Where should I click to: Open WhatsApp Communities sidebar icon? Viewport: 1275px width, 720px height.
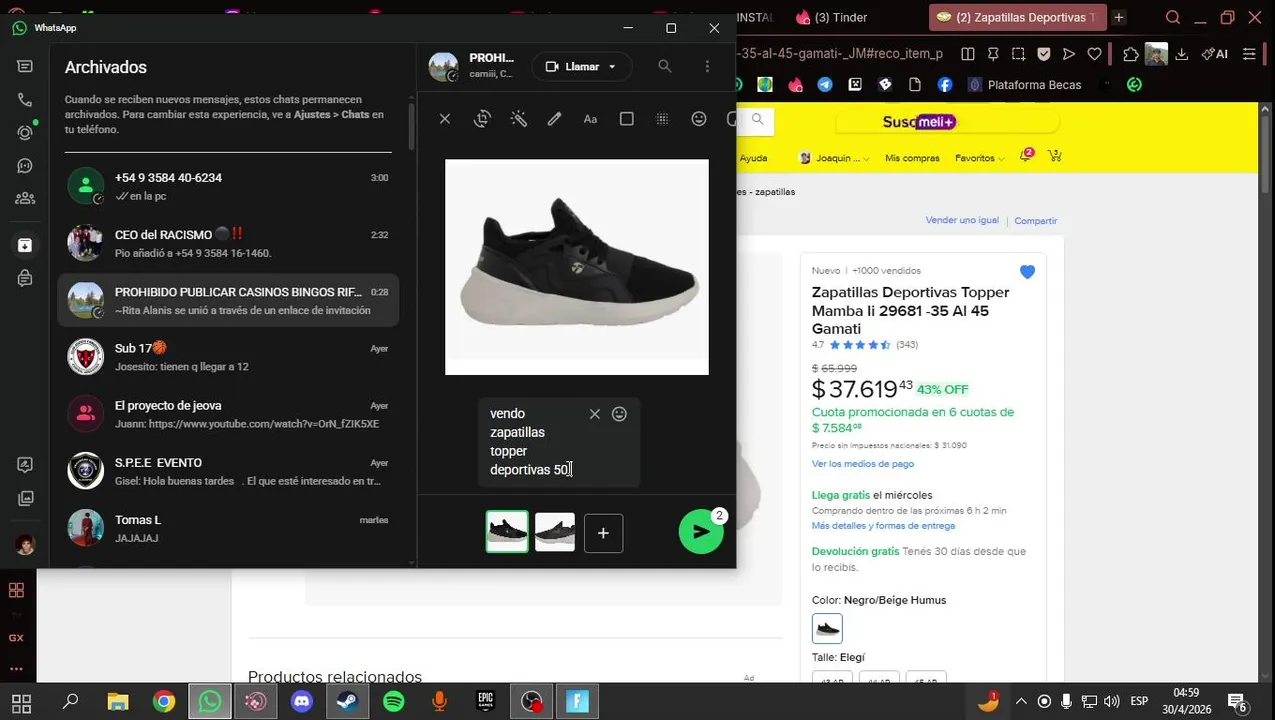click(25, 199)
